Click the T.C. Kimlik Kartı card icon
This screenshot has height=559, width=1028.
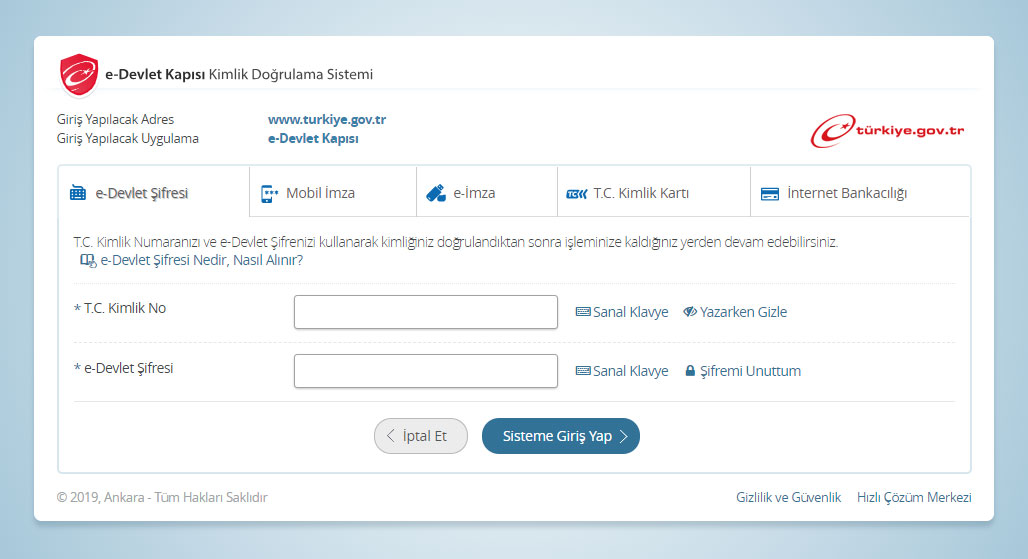click(x=577, y=194)
